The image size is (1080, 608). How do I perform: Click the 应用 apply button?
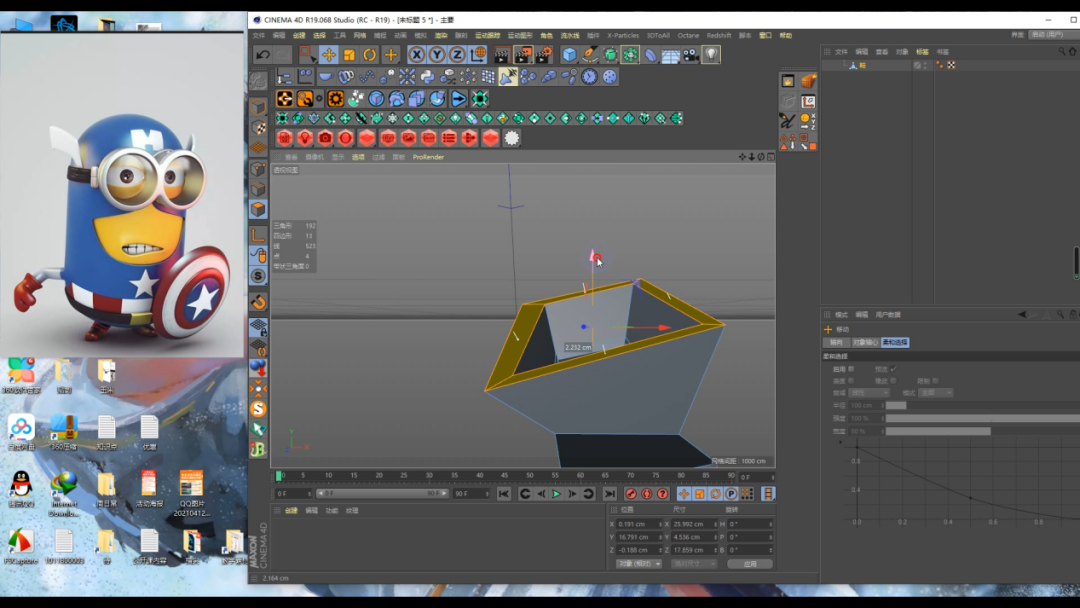[750, 564]
